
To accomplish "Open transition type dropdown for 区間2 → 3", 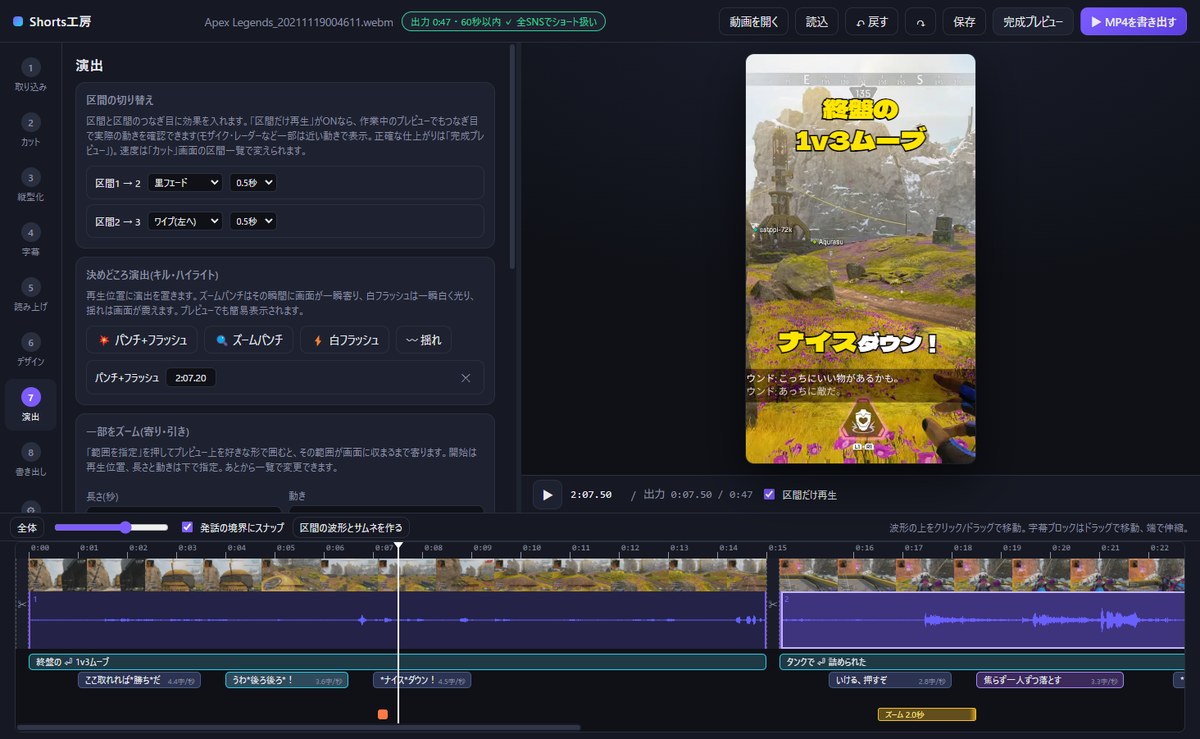I will [x=184, y=221].
